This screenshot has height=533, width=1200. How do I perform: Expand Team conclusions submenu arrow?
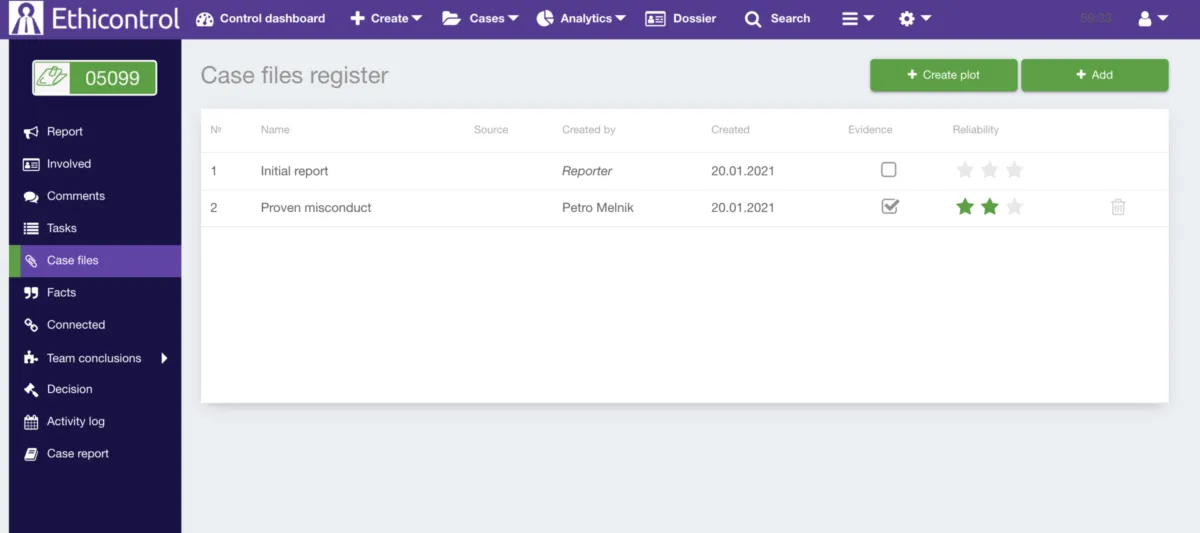pos(164,358)
